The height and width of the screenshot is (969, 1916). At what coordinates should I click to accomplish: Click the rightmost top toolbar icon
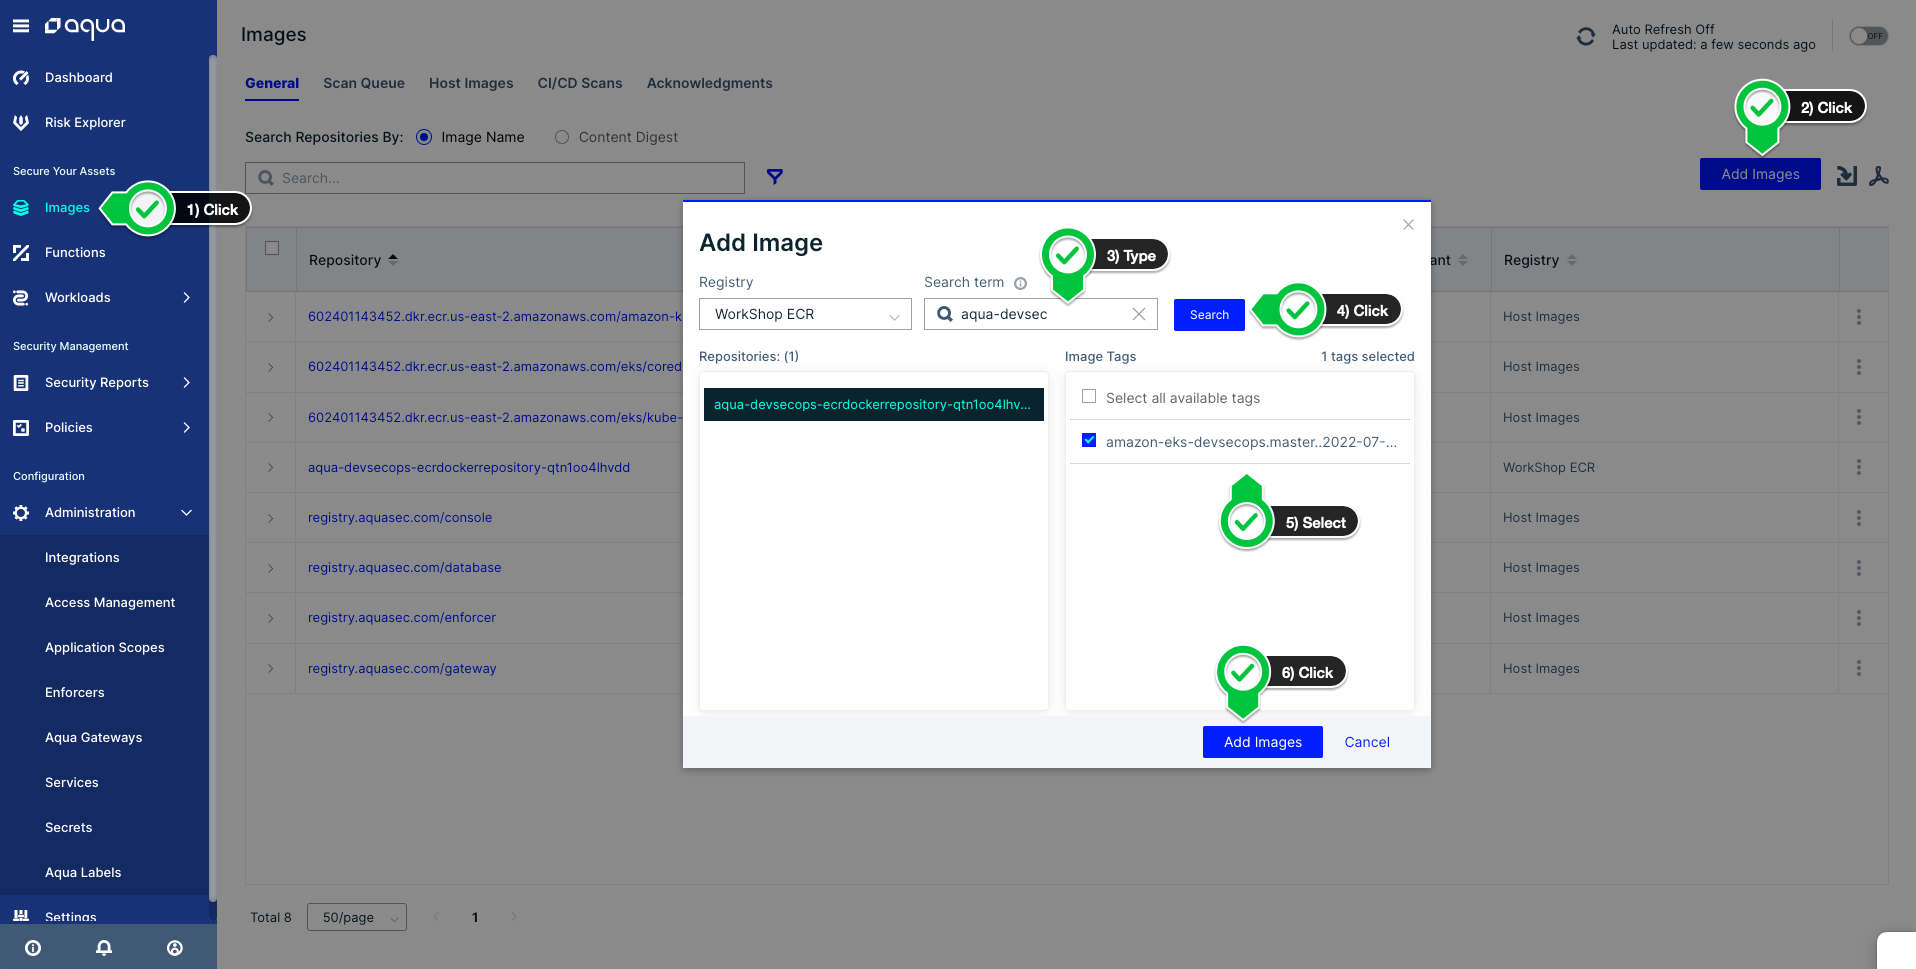coord(1879,176)
